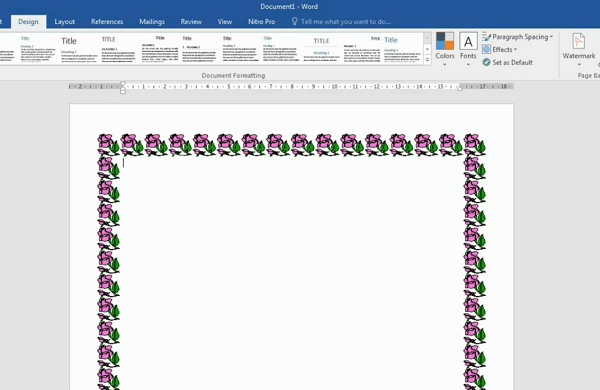This screenshot has width=600, height=390.
Task: Click the style gallery next-row arrow
Action: pos(427,49)
